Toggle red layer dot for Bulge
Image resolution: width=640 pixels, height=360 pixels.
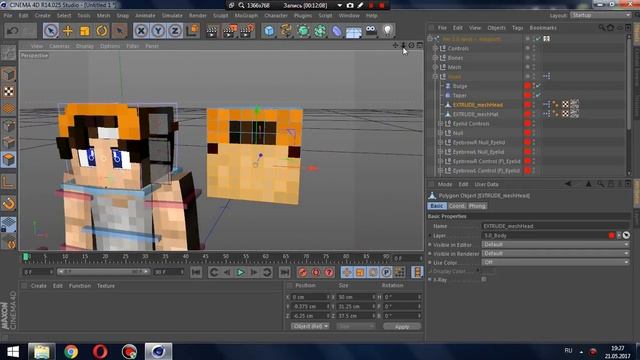point(527,86)
